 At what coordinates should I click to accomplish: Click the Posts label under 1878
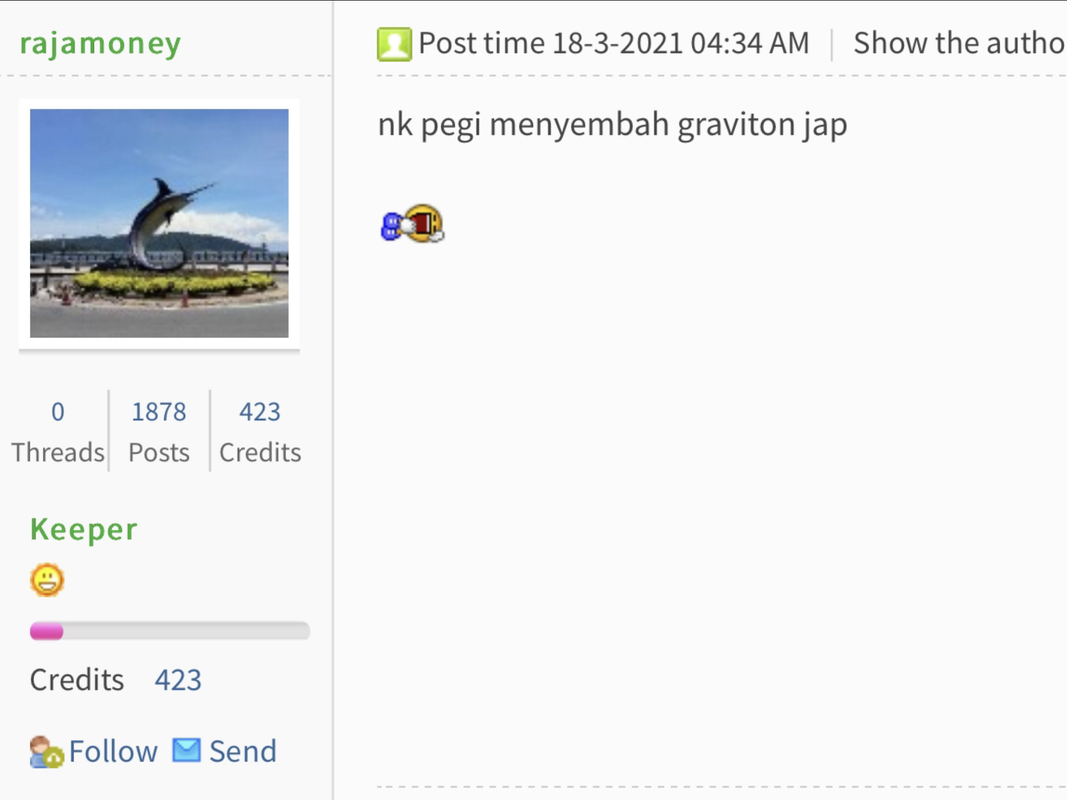click(159, 452)
